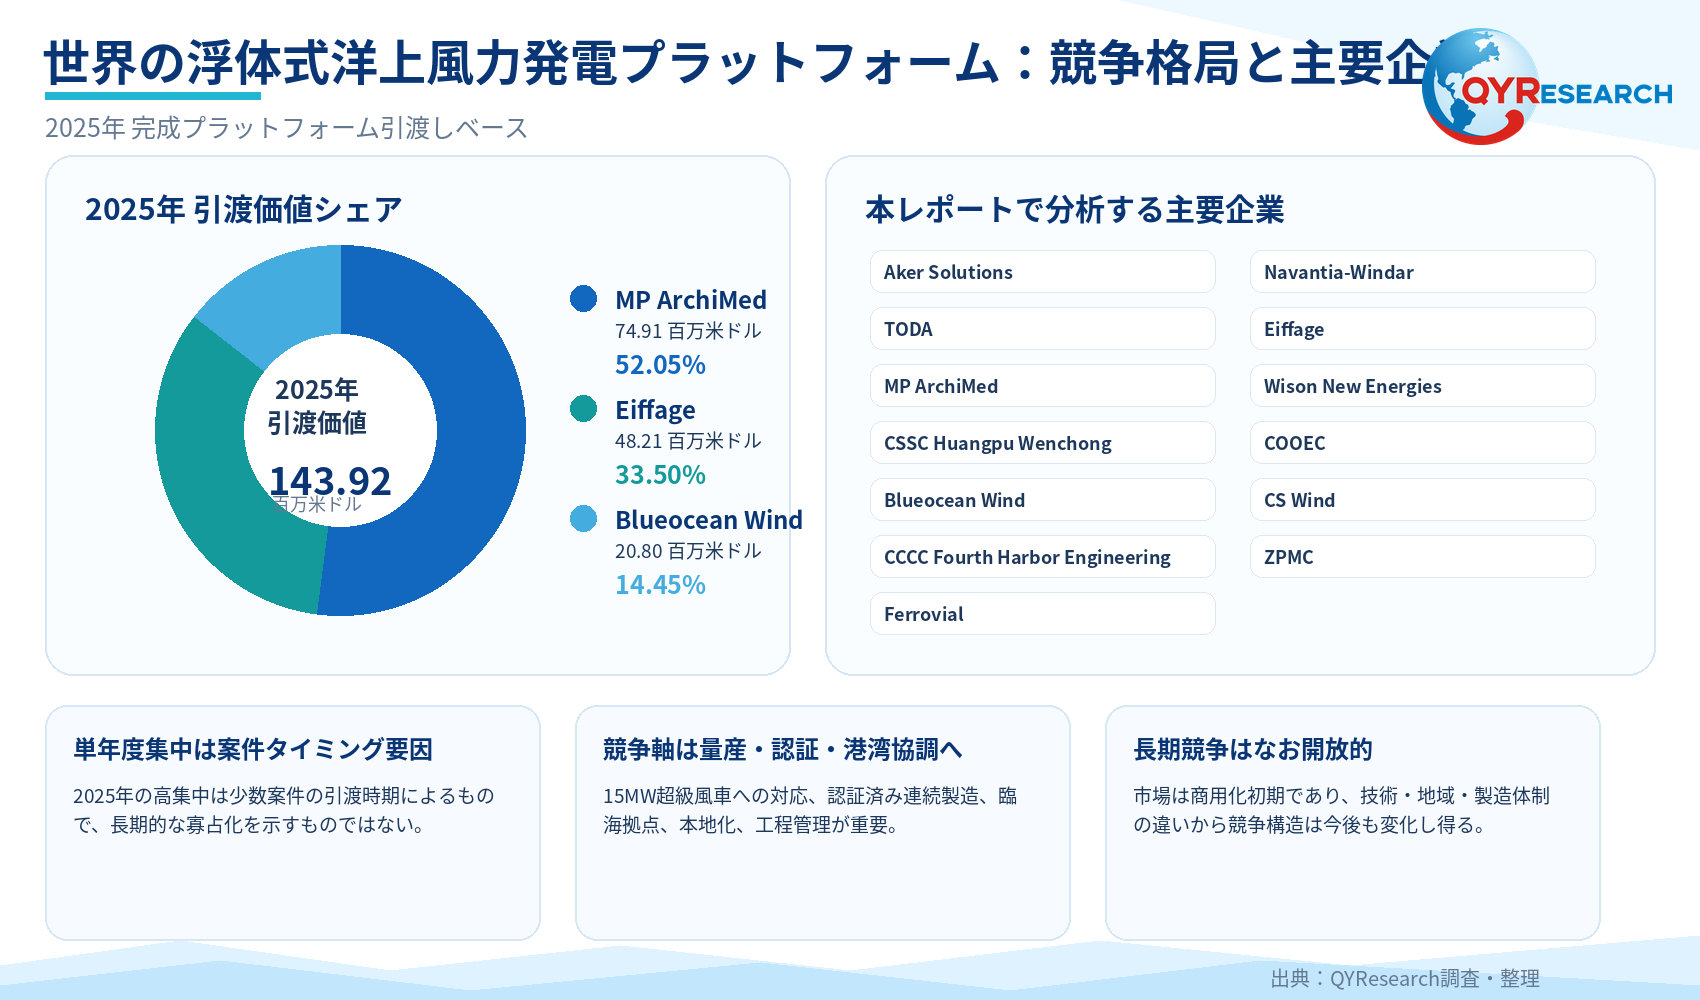Click the 74.91 百万米ドル value

(x=688, y=331)
